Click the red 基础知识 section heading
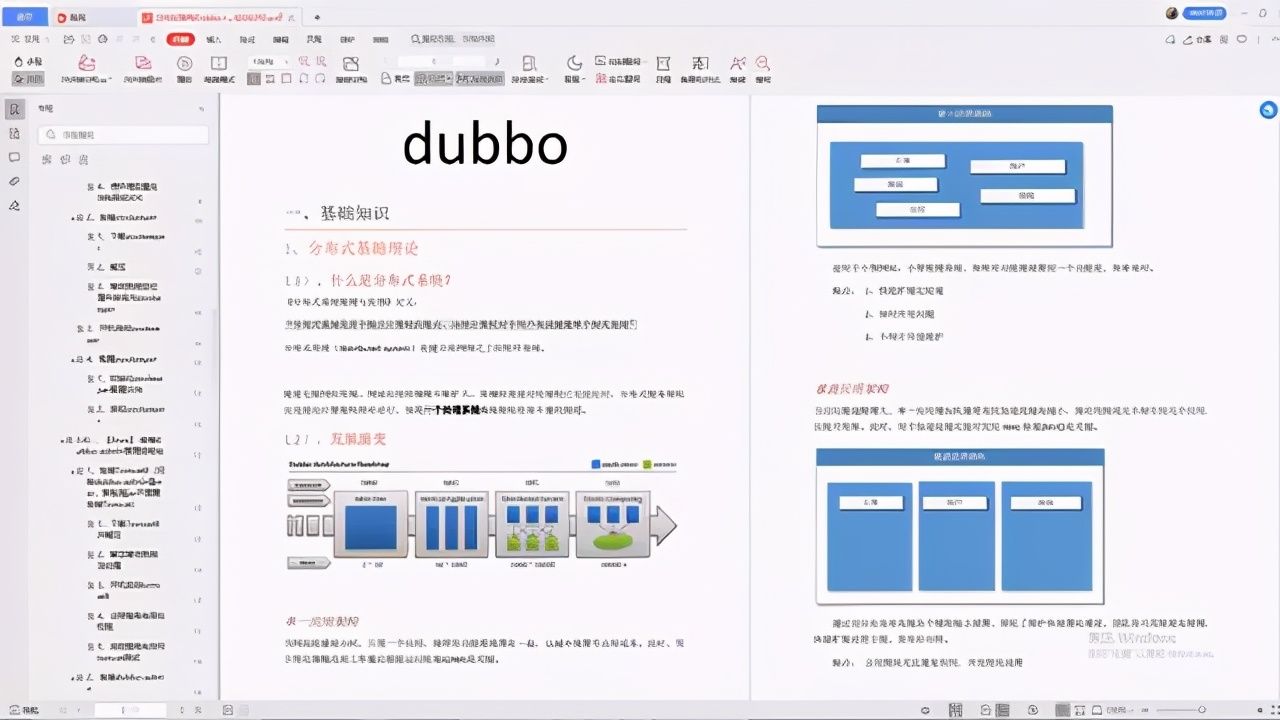This screenshot has height=720, width=1280. [354, 213]
